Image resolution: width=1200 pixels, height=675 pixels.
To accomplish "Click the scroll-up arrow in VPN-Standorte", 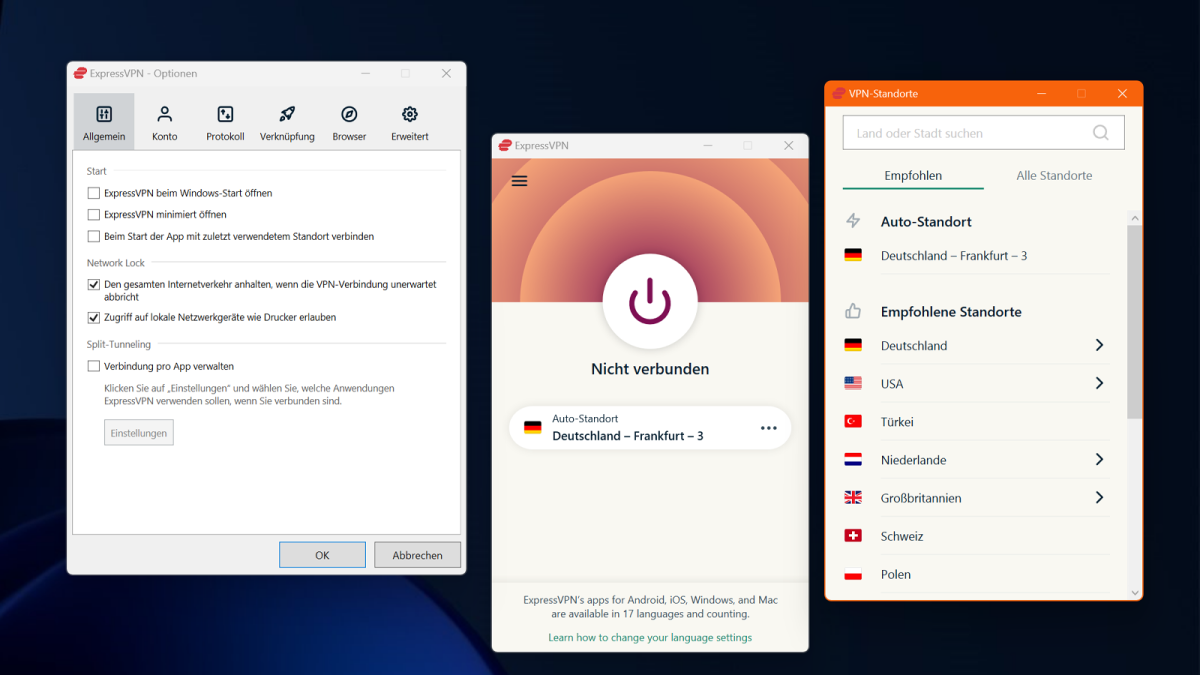I will click(1134, 217).
